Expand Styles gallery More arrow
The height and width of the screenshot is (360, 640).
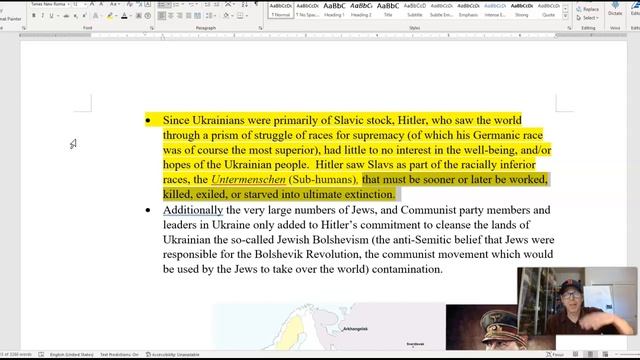click(x=565, y=16)
